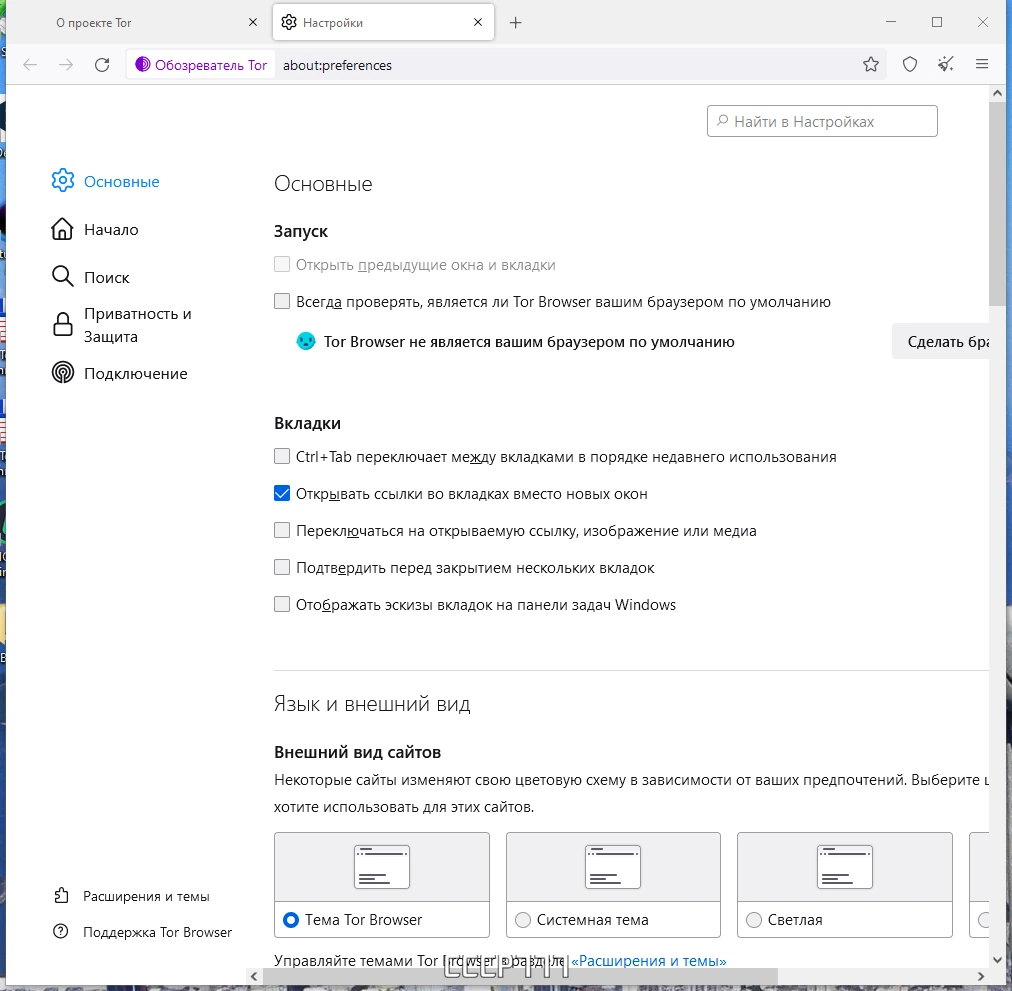Click the 'Язык и внешний вид' heading
Screen dimensions: 1012x991
372,704
